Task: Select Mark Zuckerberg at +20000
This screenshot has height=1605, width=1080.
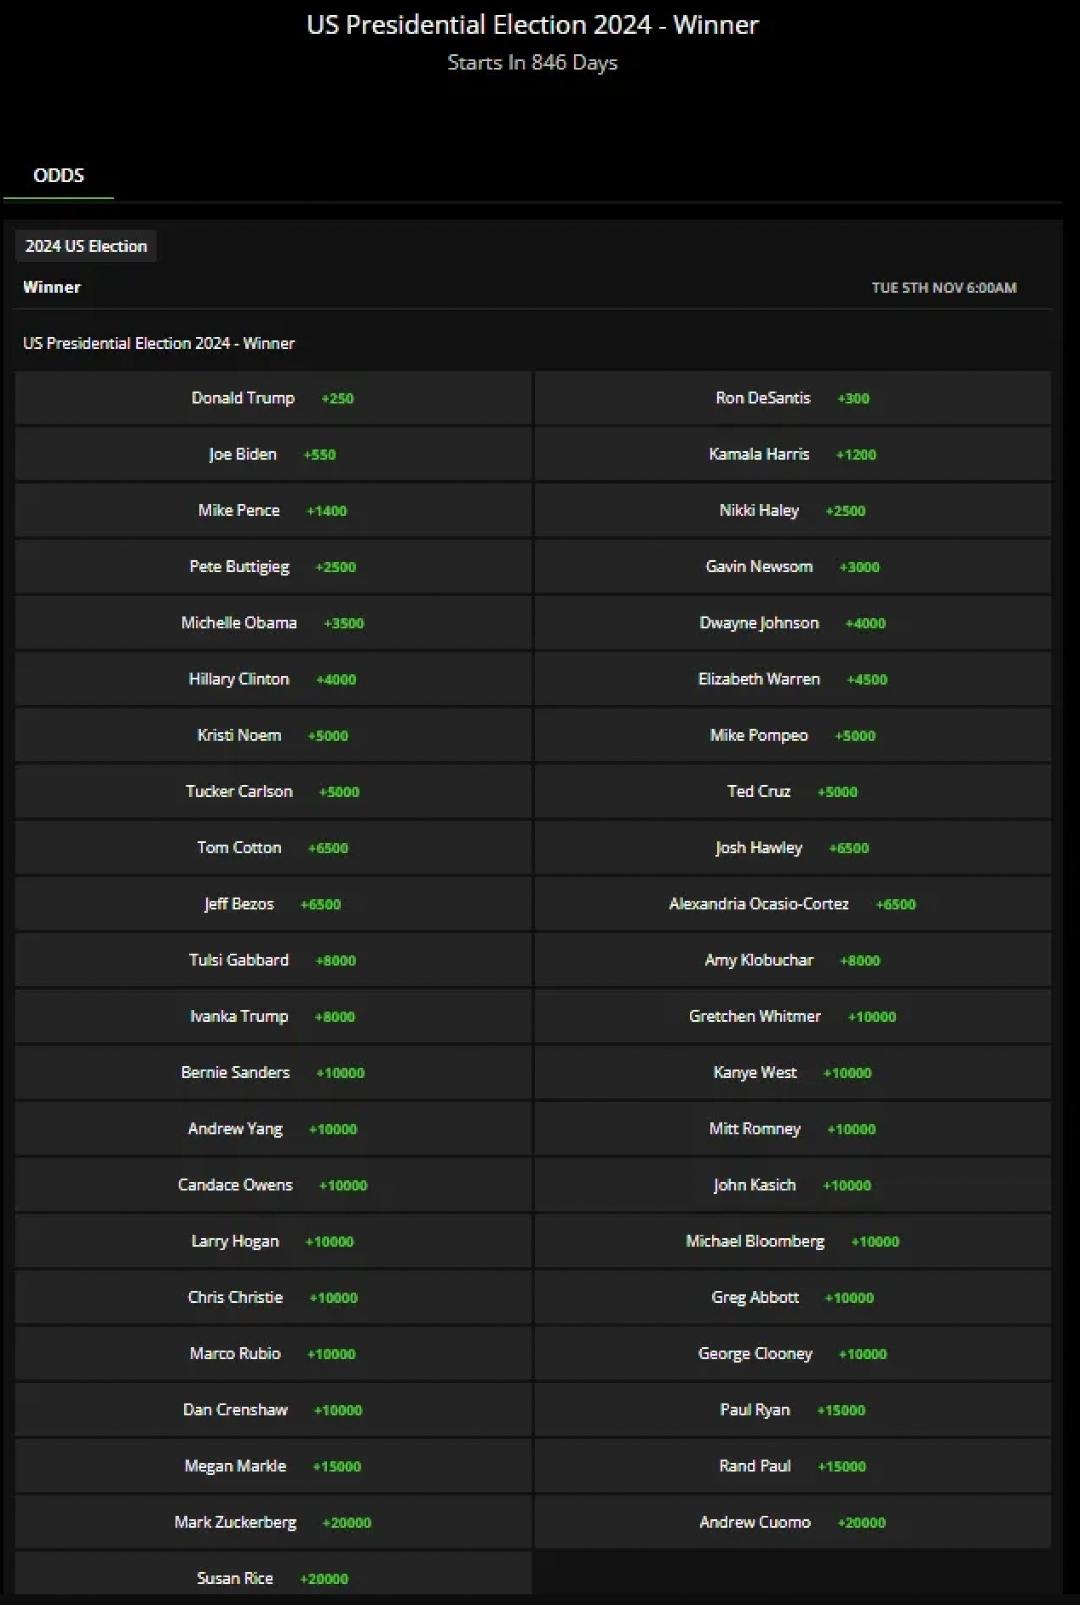Action: (x=273, y=1522)
